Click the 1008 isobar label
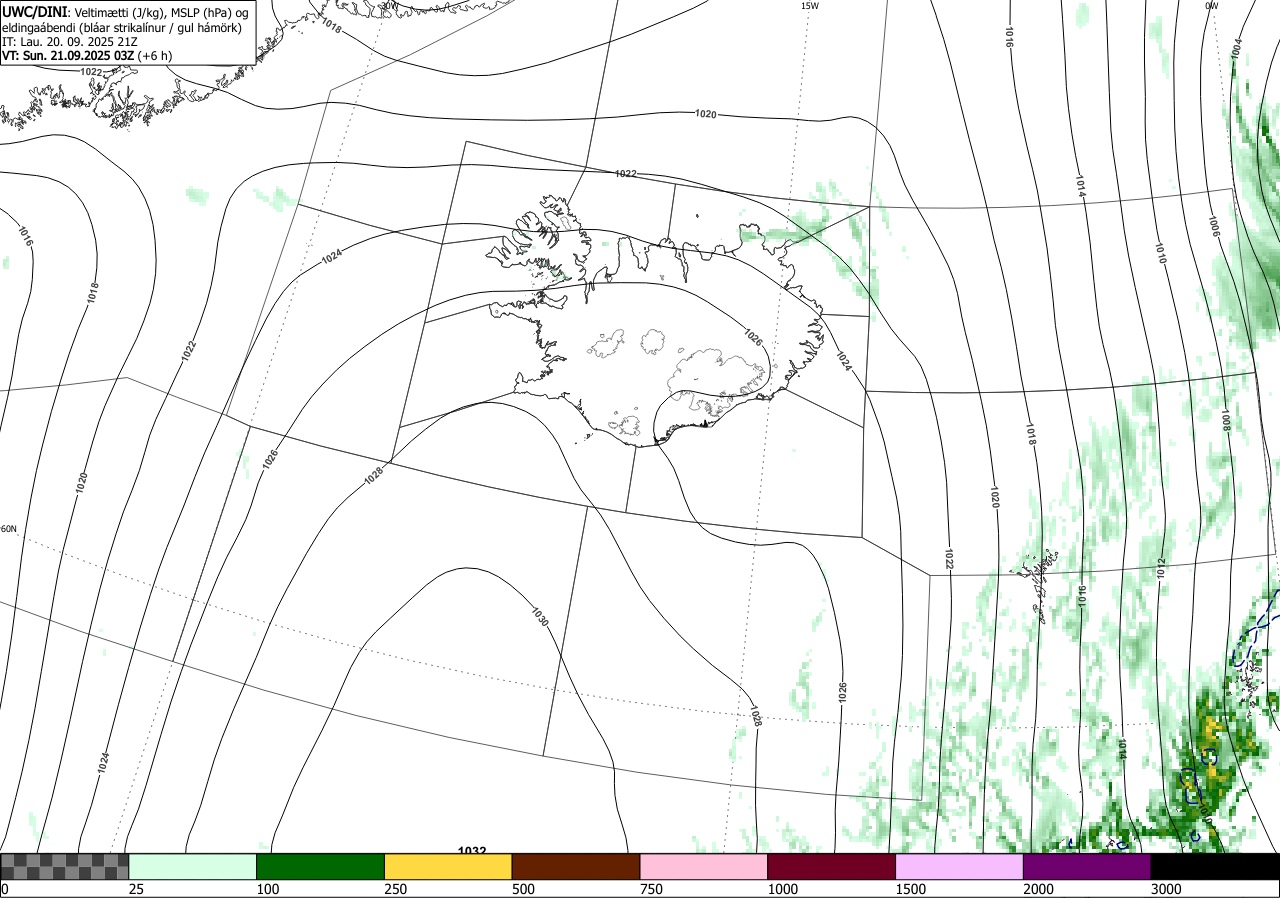Viewport: 1280px width, 898px height. point(1225,419)
